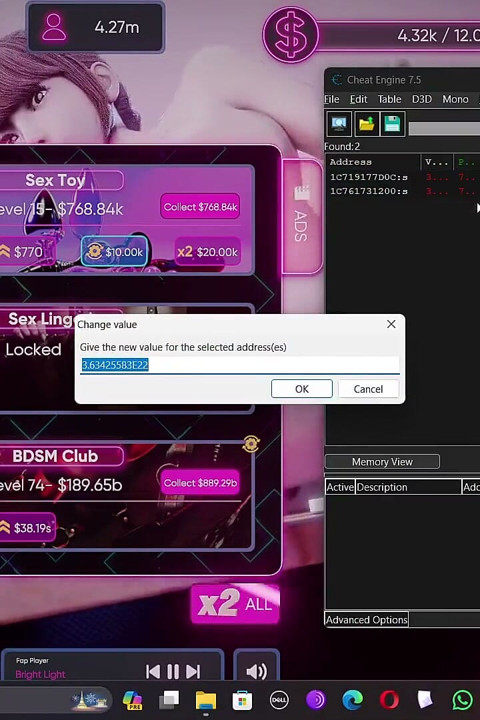The image size is (480, 720).
Task: Open the Table menu in Cheat Engine
Action: pos(389,99)
